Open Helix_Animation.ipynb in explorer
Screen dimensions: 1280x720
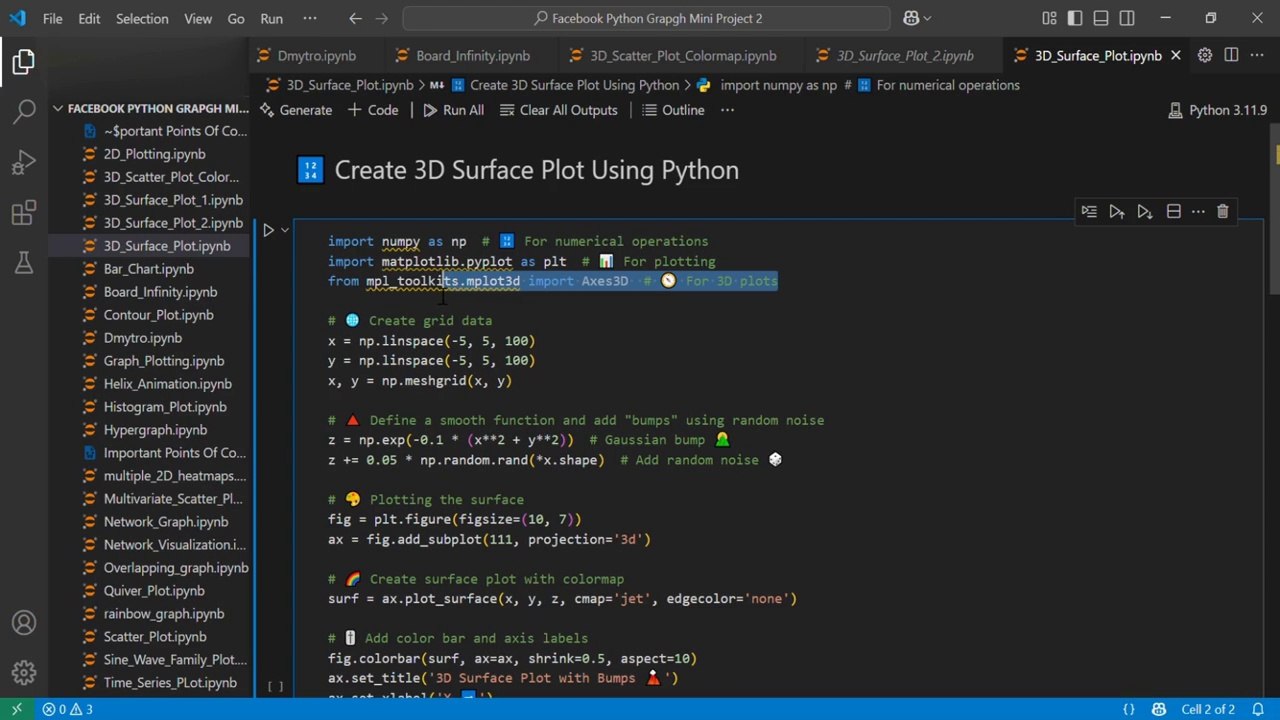(x=168, y=384)
